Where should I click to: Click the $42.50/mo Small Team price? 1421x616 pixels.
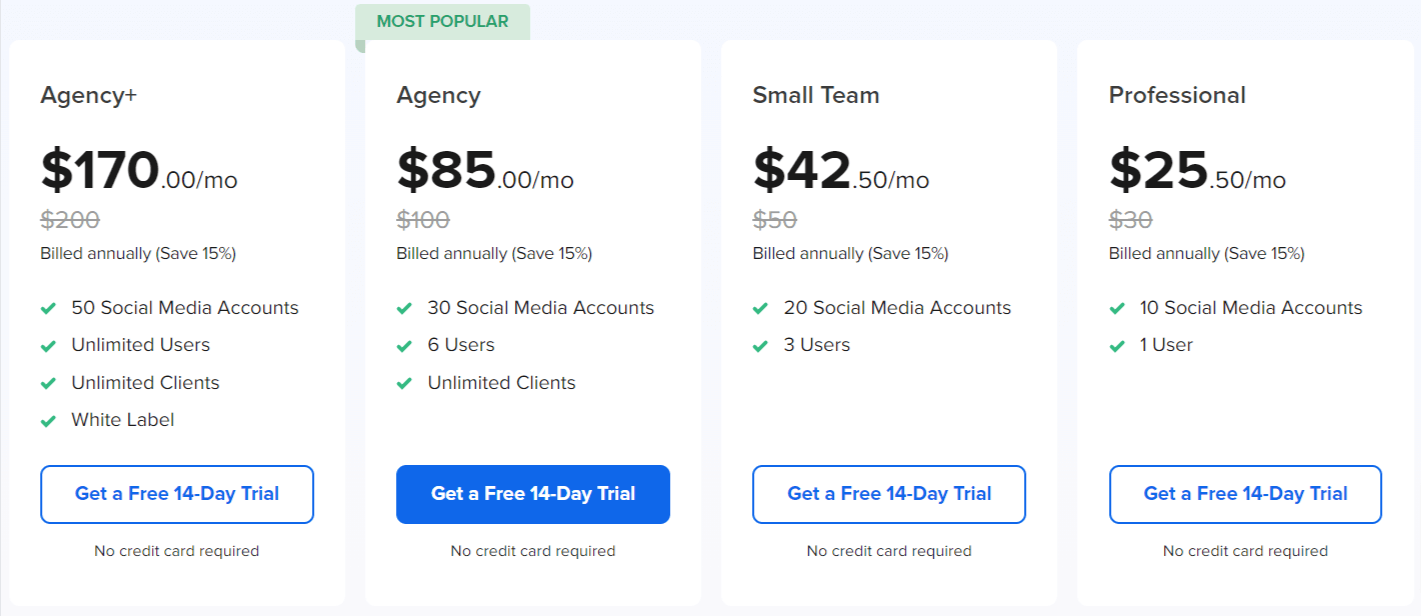pos(840,172)
